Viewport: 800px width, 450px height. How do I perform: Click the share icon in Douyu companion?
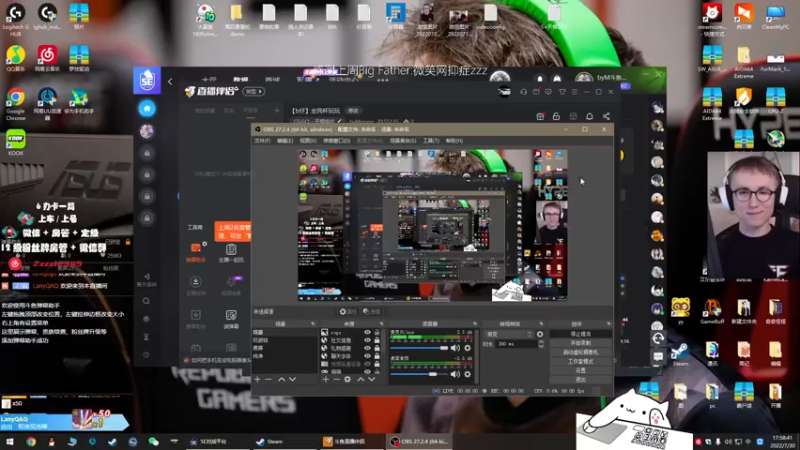coord(606,116)
